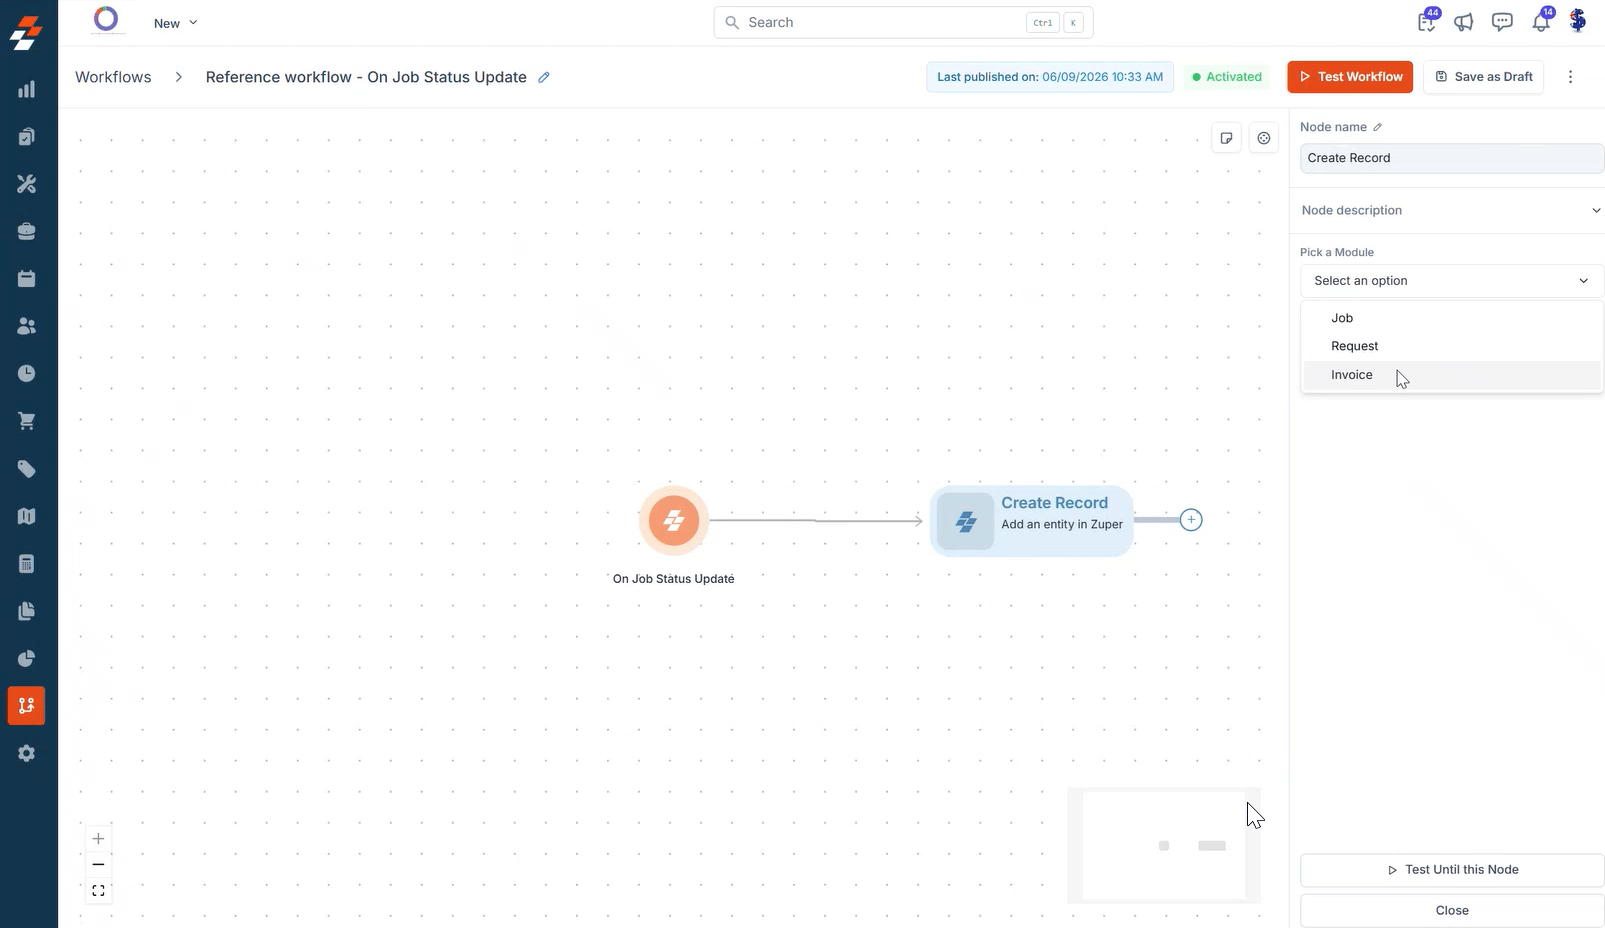Select the Create Record node
Viewport: 1605px width, 928px height.
pyautogui.click(x=1031, y=521)
